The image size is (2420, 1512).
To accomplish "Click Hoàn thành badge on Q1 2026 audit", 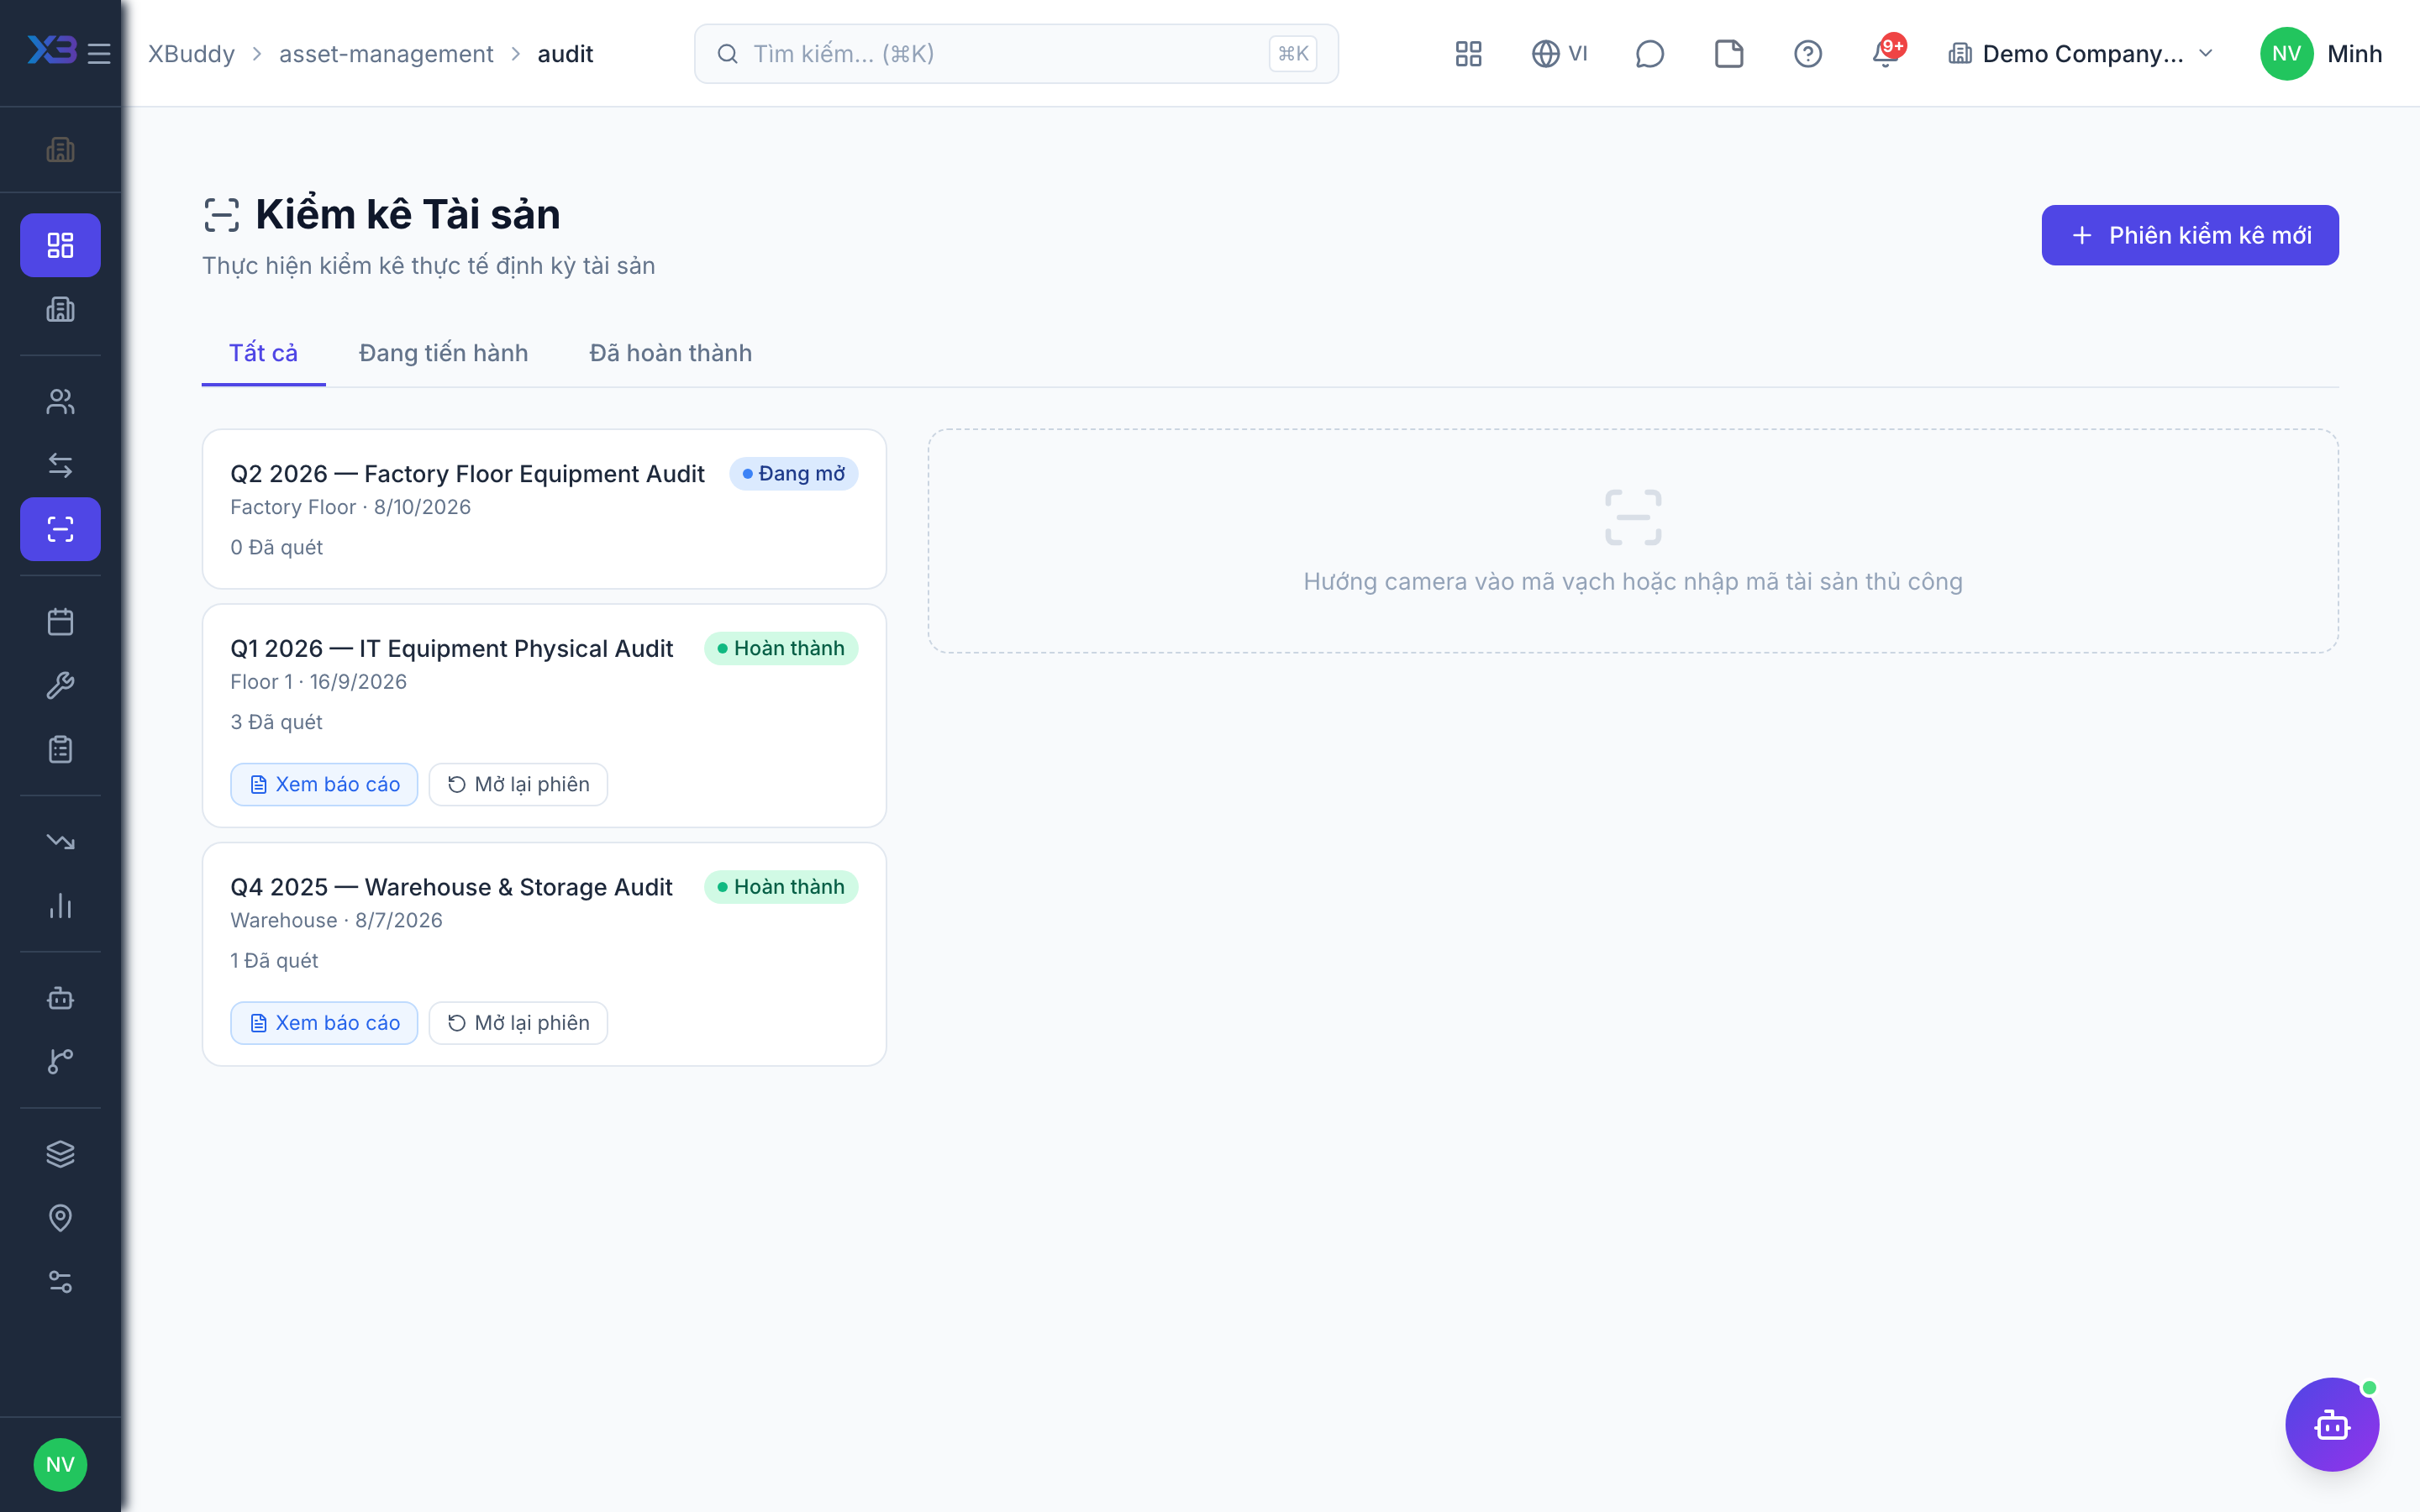I will pyautogui.click(x=781, y=648).
